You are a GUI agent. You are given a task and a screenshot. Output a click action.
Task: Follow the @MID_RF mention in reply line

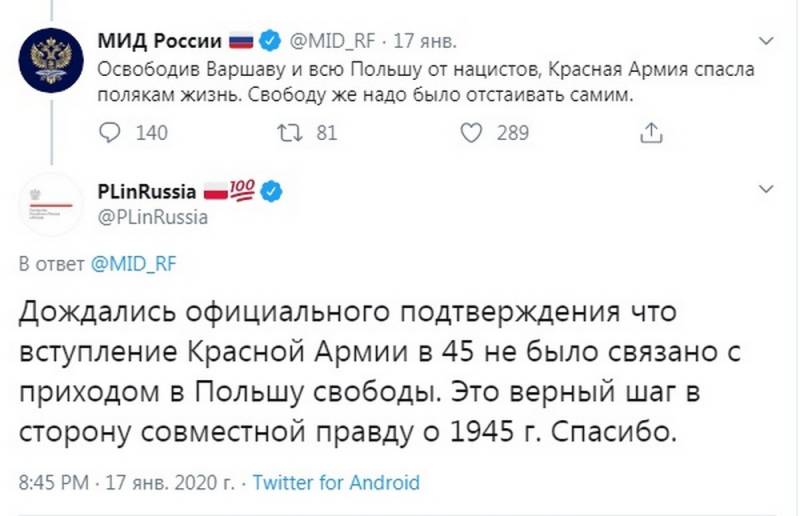133,264
